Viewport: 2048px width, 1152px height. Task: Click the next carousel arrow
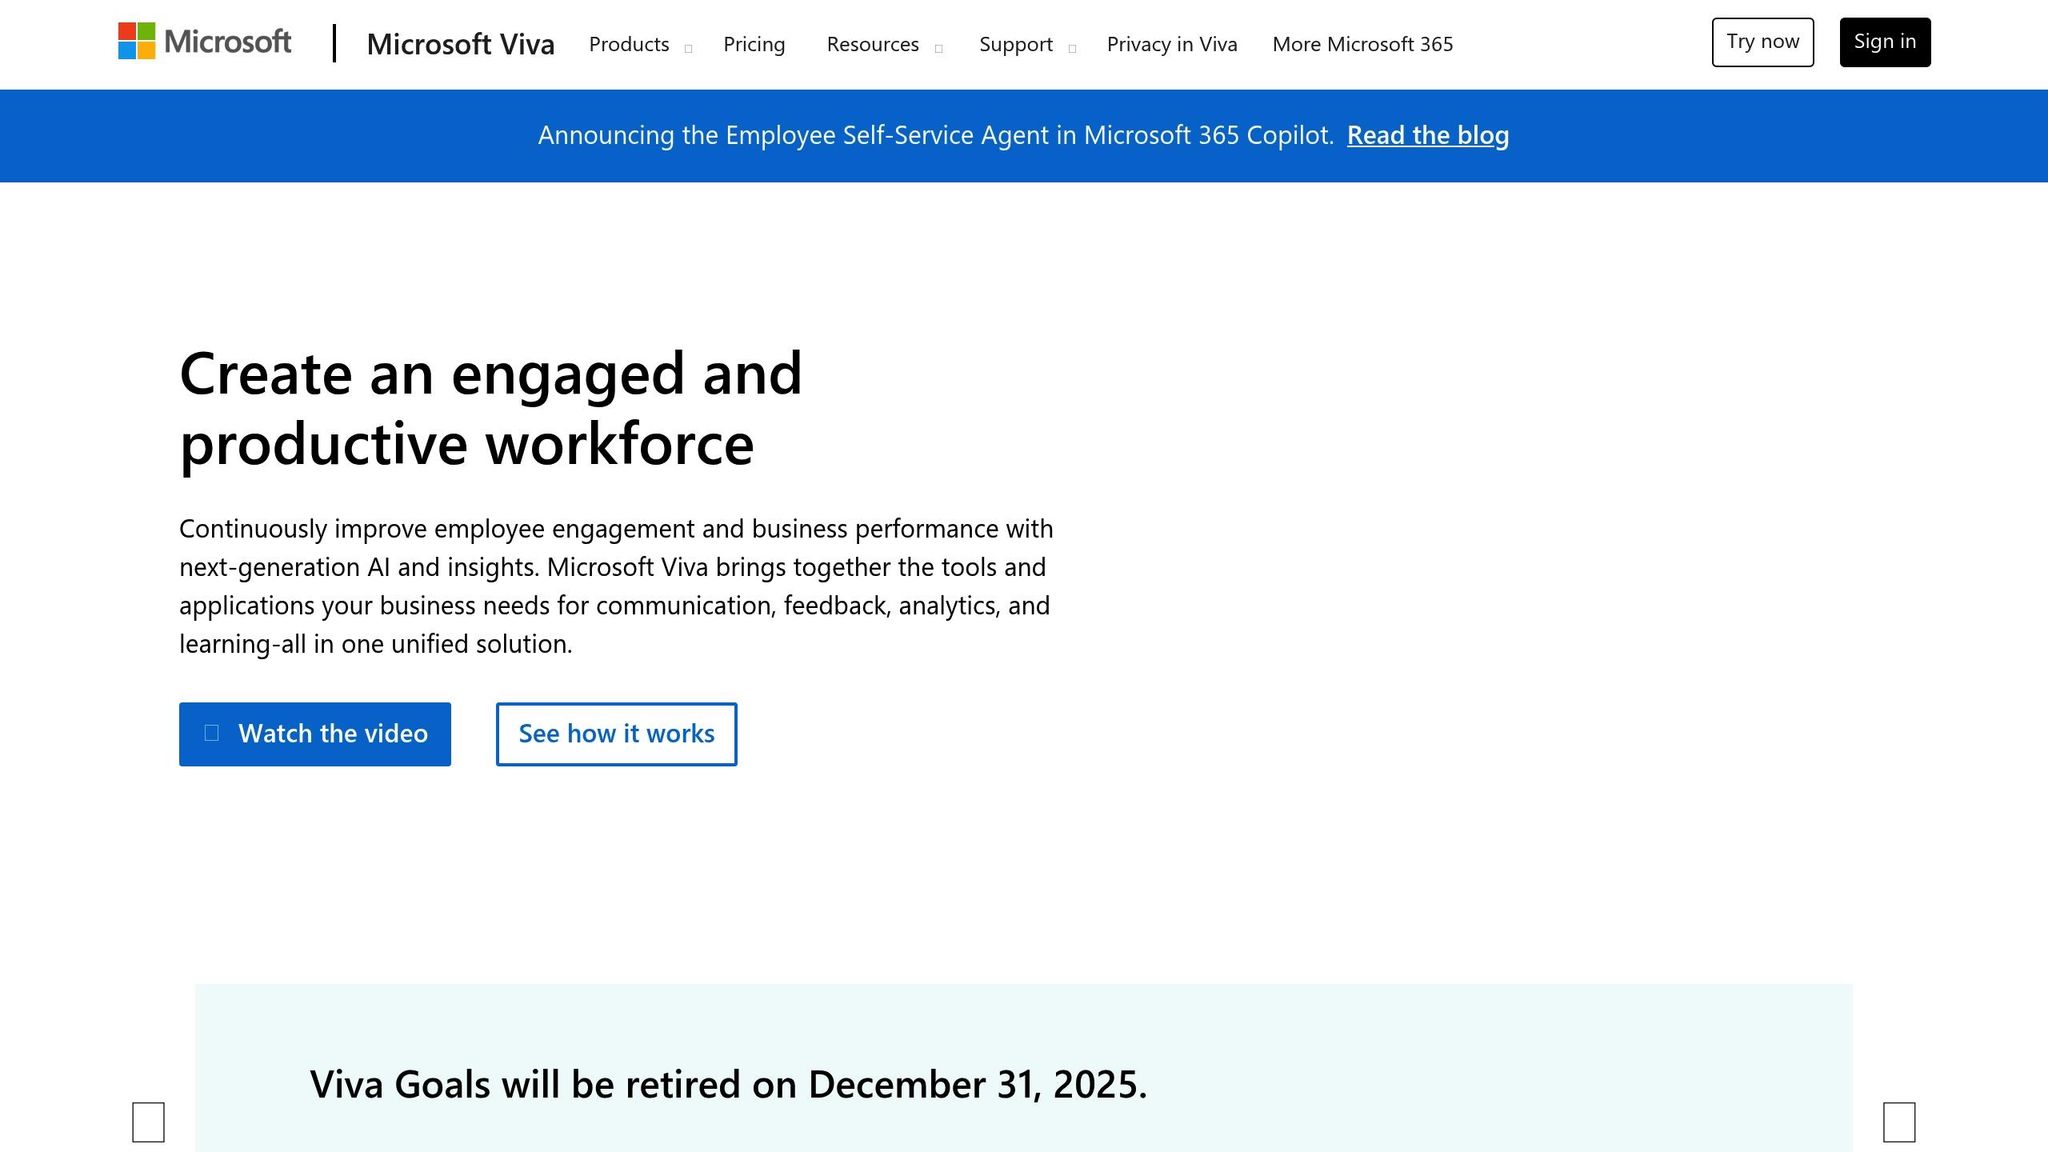point(1898,1122)
